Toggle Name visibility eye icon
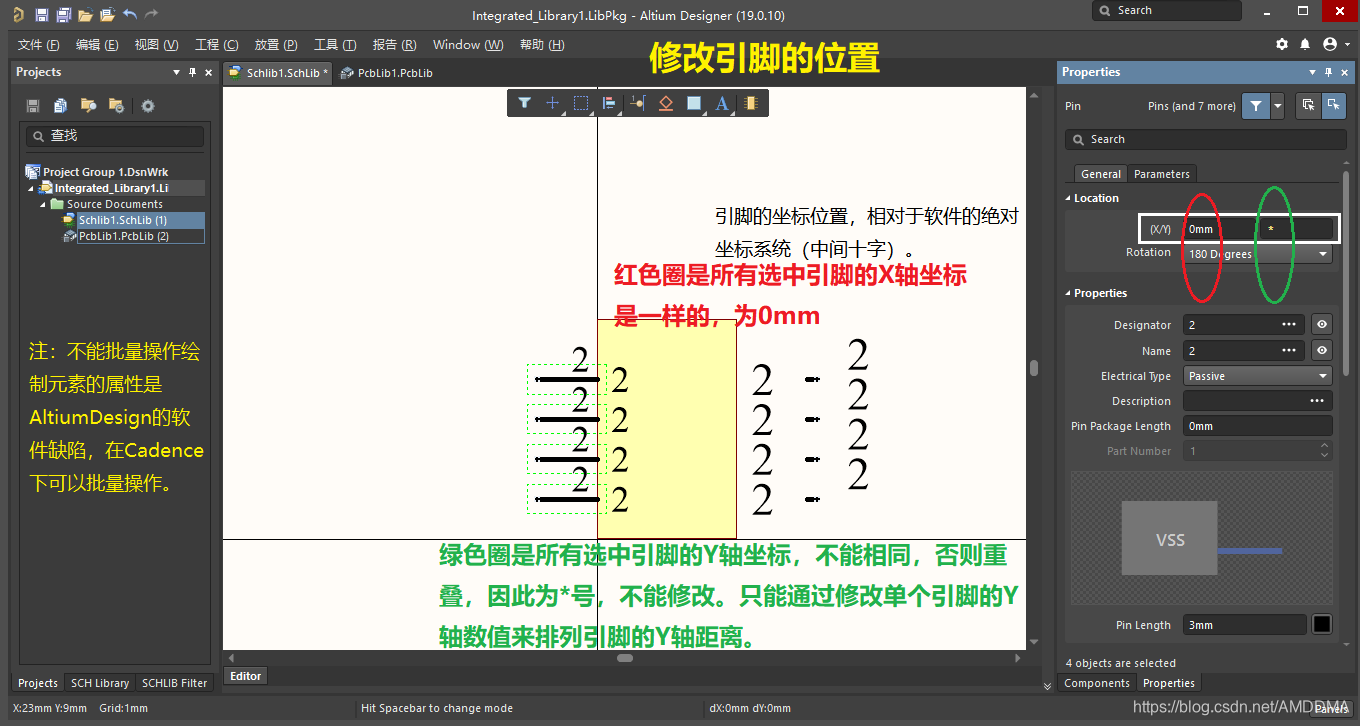The image size is (1360, 726). 1322,351
